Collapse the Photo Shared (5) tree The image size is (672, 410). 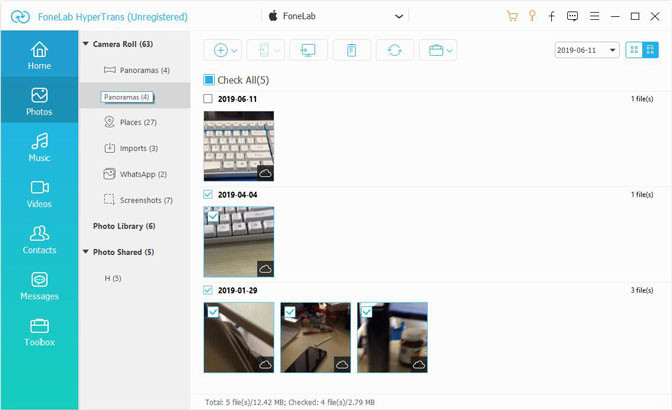[86, 252]
